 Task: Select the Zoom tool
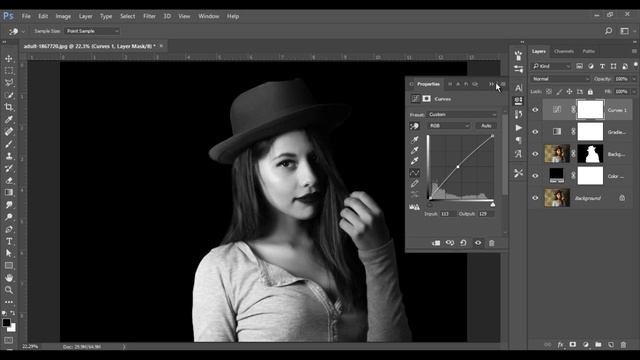(9, 290)
